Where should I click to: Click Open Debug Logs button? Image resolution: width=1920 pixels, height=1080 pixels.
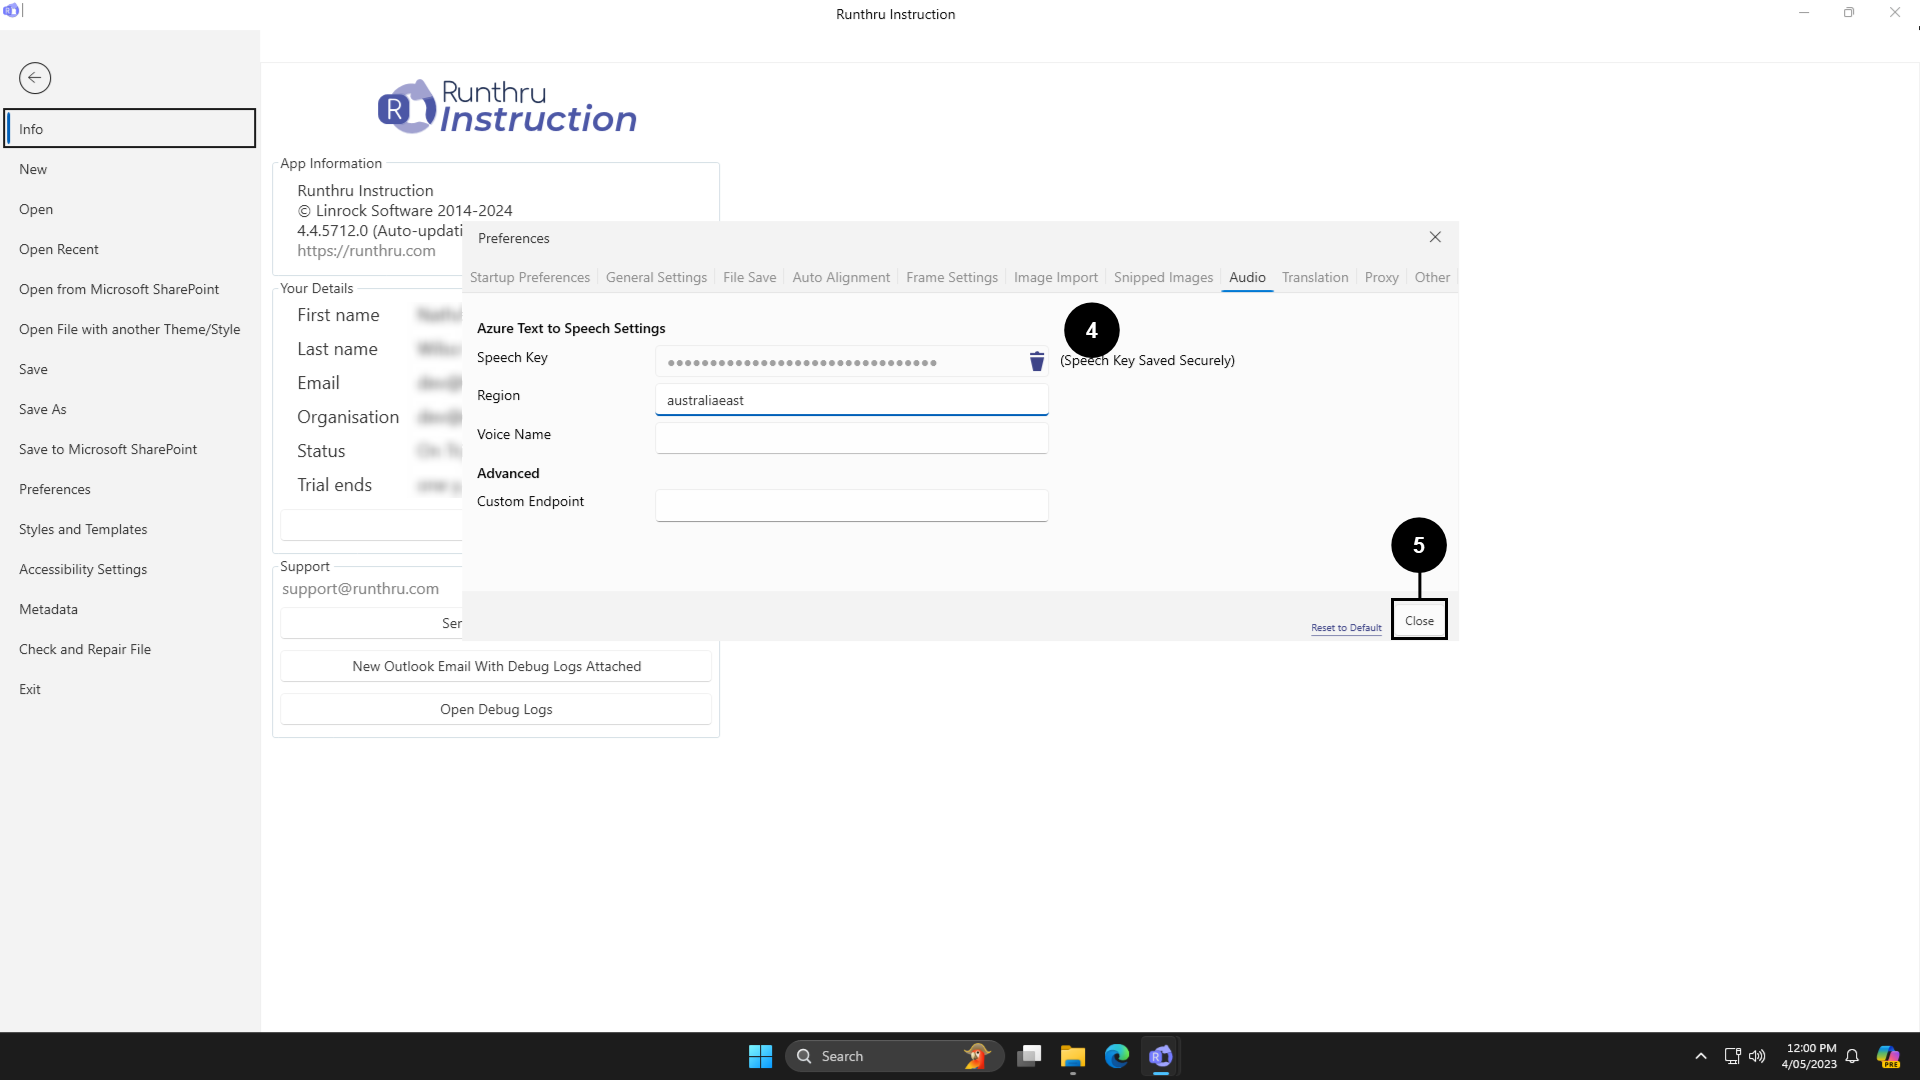pos(496,709)
